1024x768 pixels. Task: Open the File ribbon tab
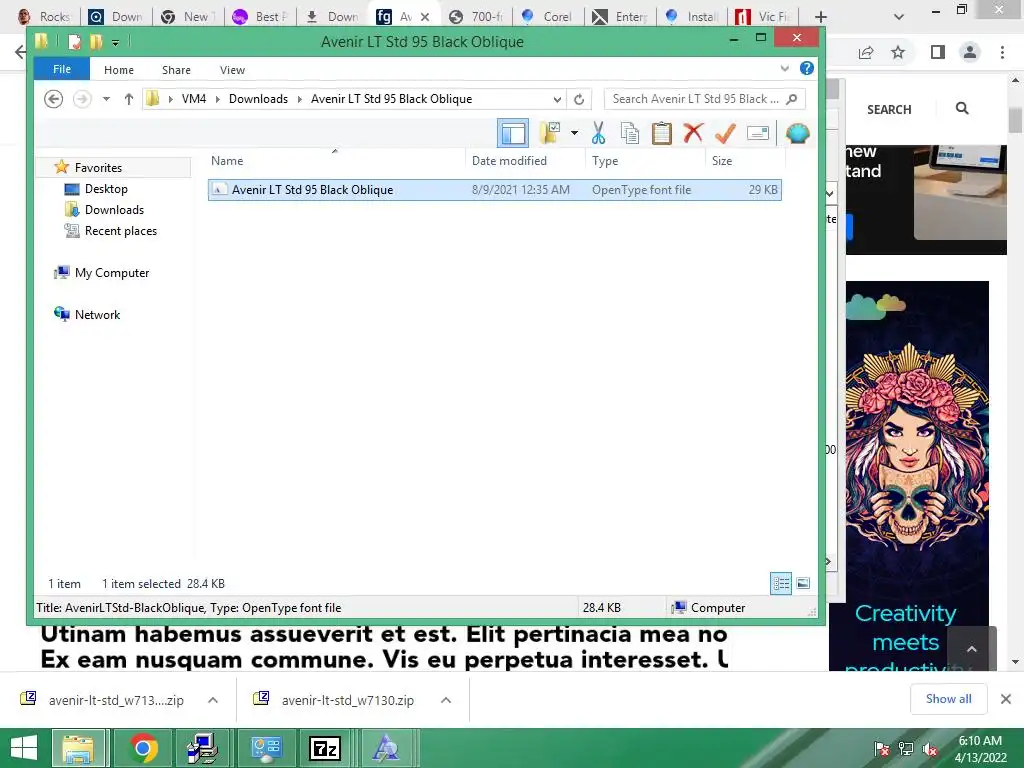pyautogui.click(x=62, y=69)
